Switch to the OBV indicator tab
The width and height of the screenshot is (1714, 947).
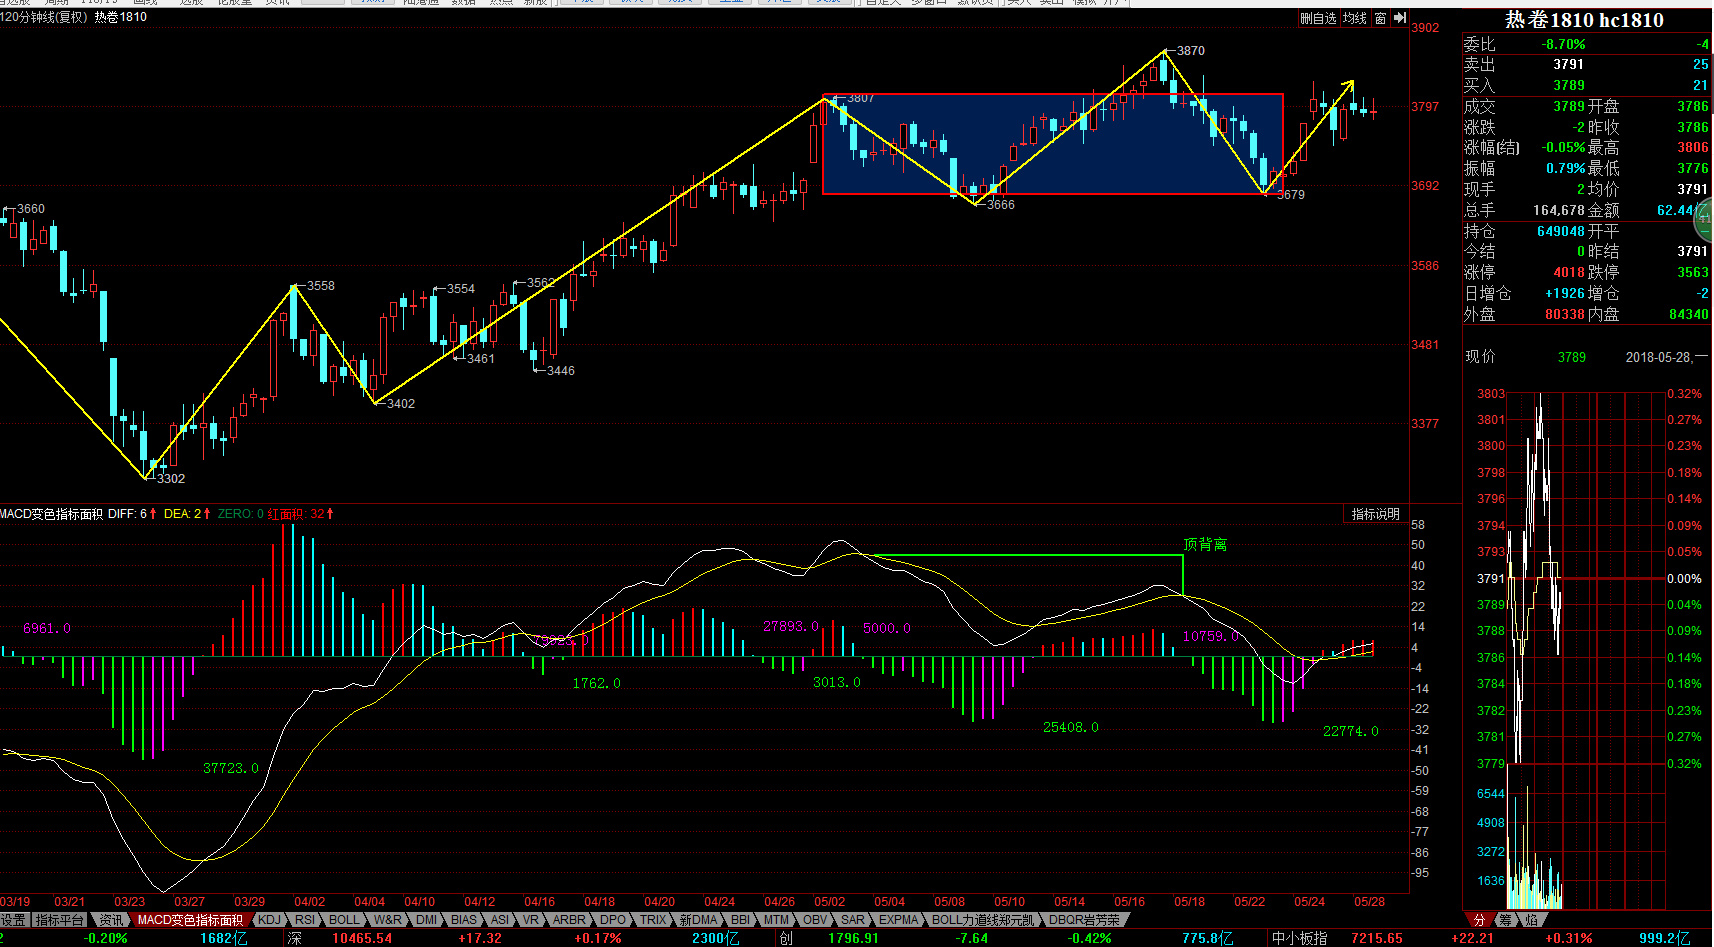pyautogui.click(x=816, y=920)
